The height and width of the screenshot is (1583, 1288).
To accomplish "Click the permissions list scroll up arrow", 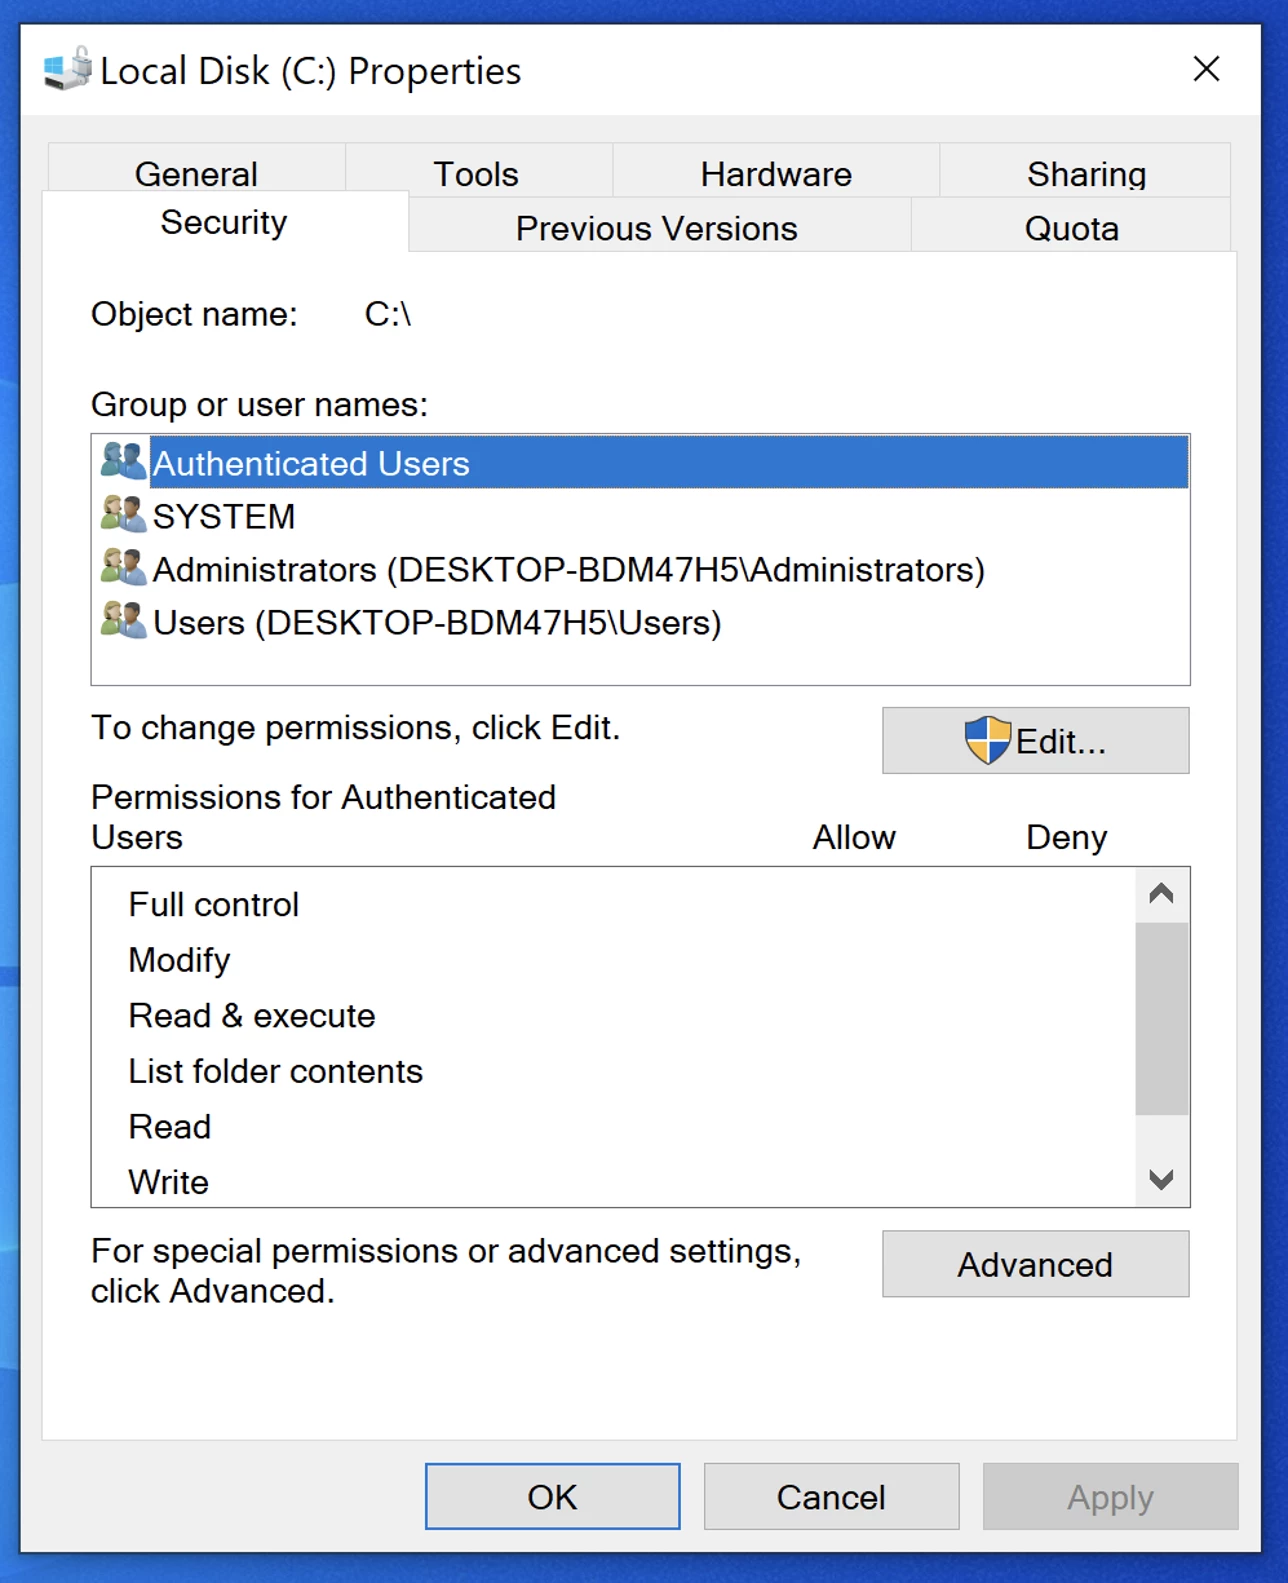I will pos(1161,894).
